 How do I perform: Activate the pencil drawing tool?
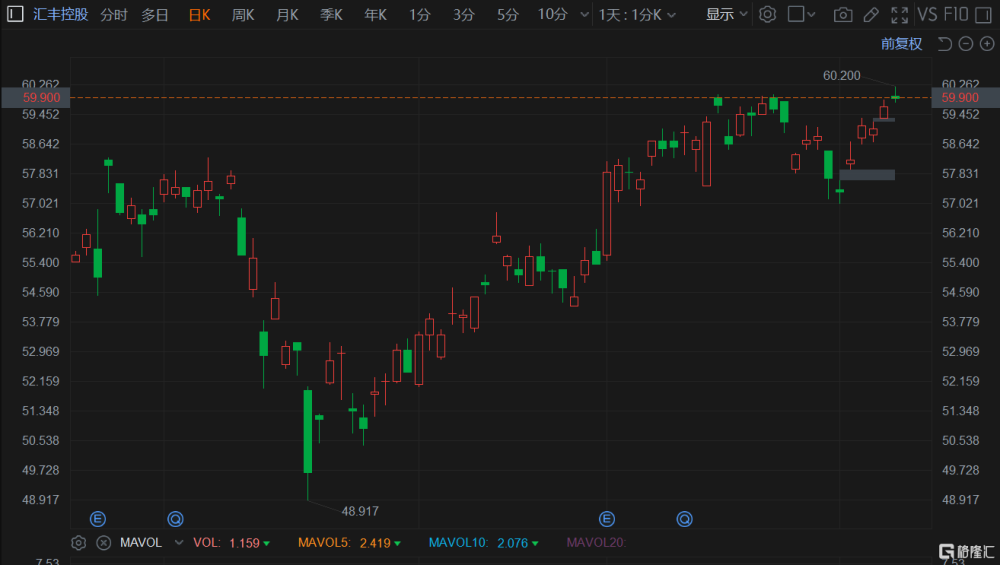pos(871,15)
